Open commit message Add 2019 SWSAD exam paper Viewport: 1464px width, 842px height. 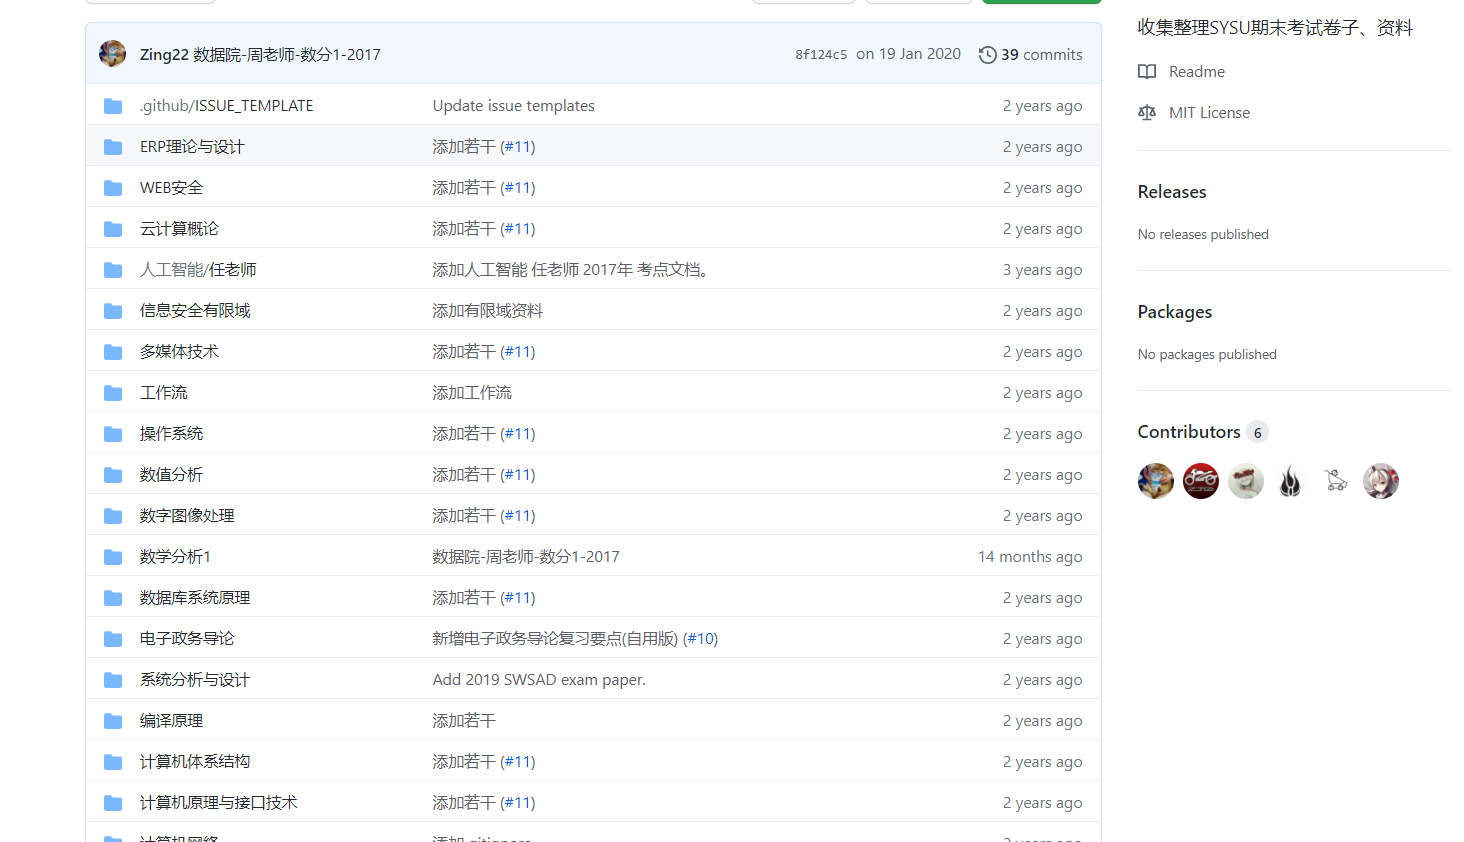539,679
